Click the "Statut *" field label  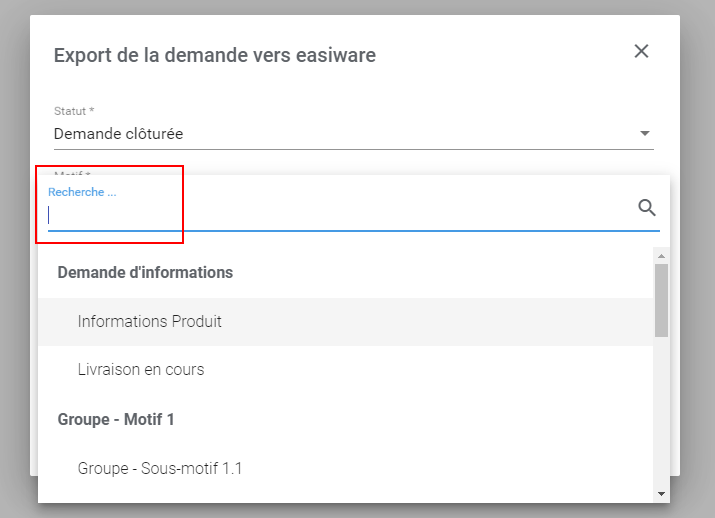(74, 110)
